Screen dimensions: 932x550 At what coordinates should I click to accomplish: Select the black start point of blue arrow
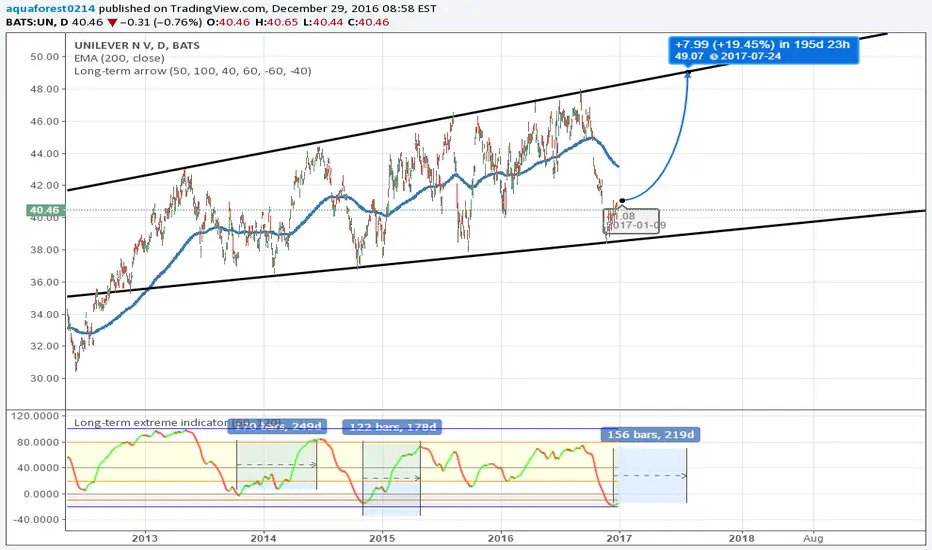(x=622, y=200)
